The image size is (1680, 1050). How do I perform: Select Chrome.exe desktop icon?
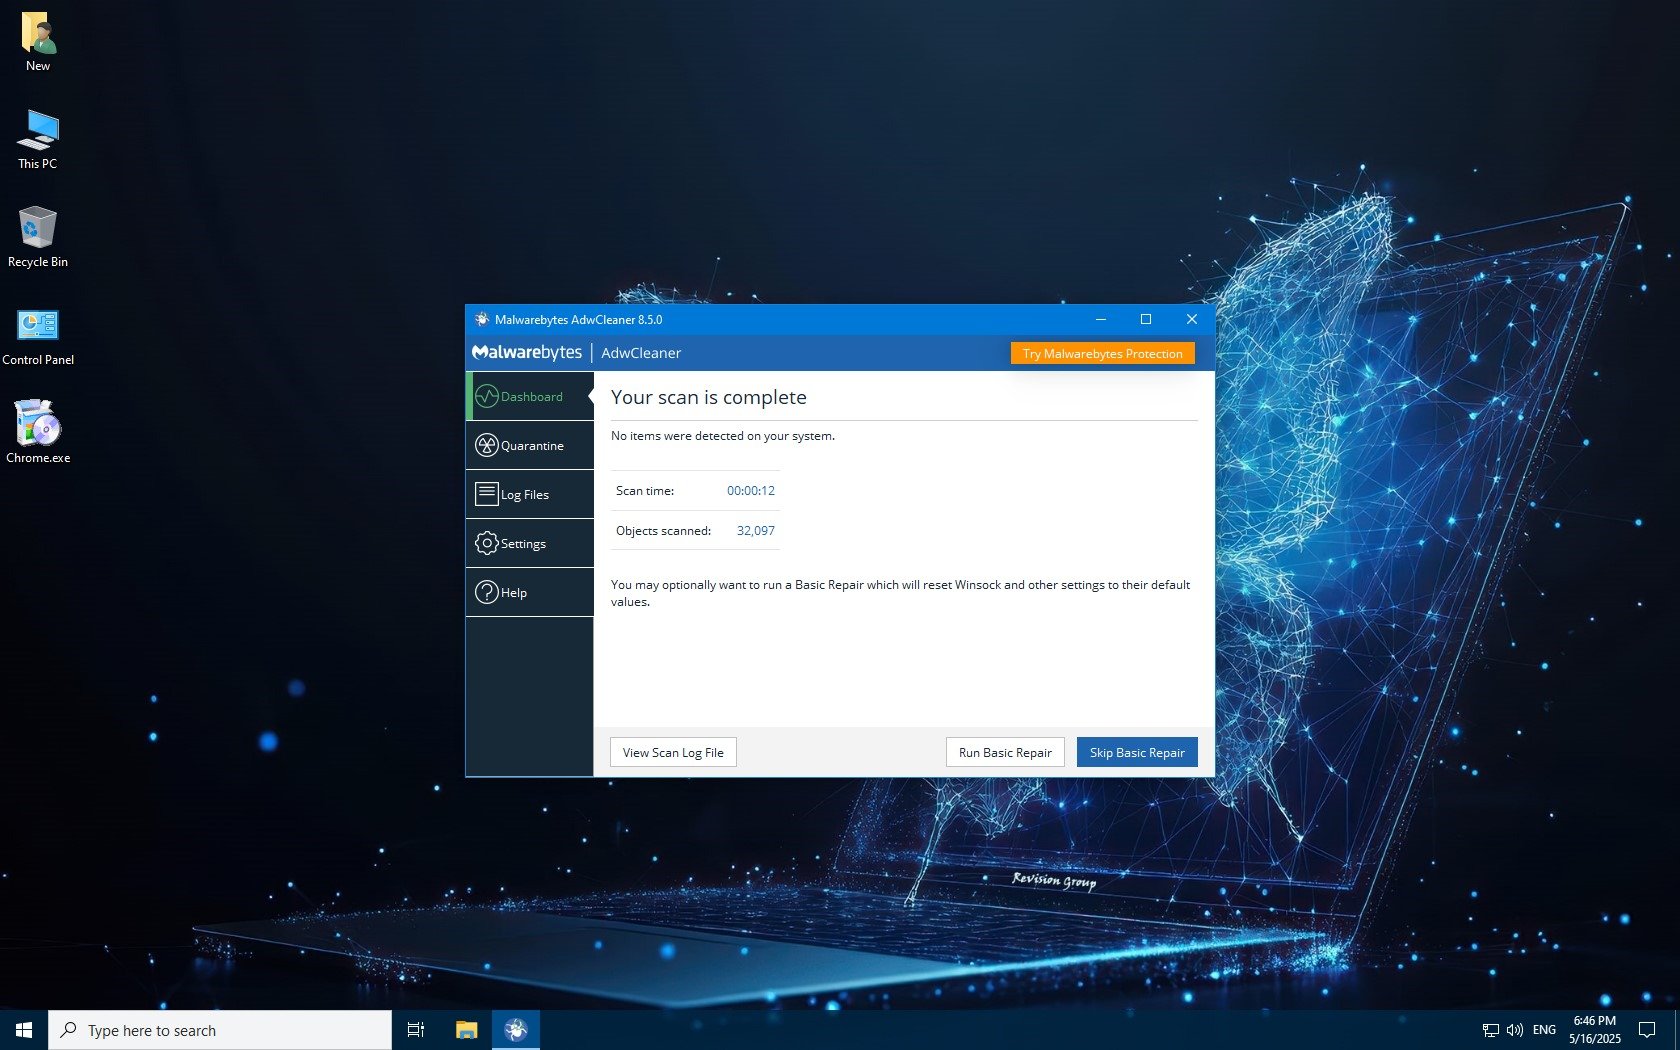(x=38, y=433)
